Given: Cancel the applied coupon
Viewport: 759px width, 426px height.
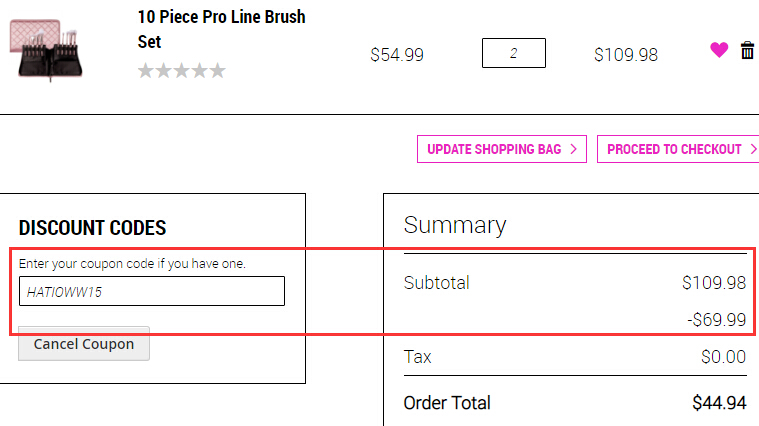Looking at the screenshot, I should (x=84, y=344).
